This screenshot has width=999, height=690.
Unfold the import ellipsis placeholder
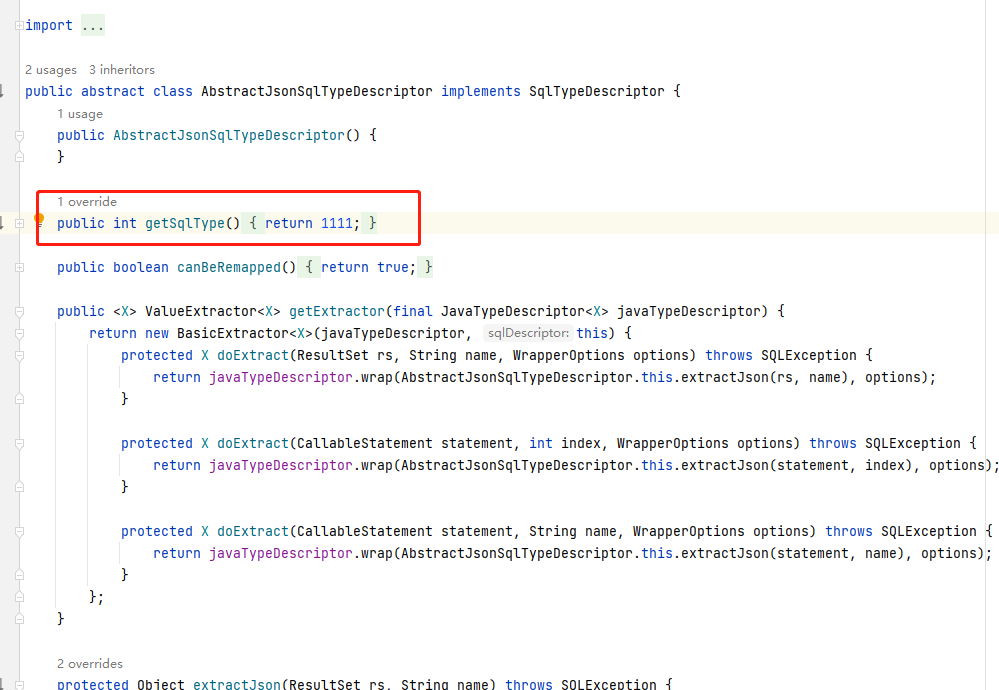pos(93,25)
